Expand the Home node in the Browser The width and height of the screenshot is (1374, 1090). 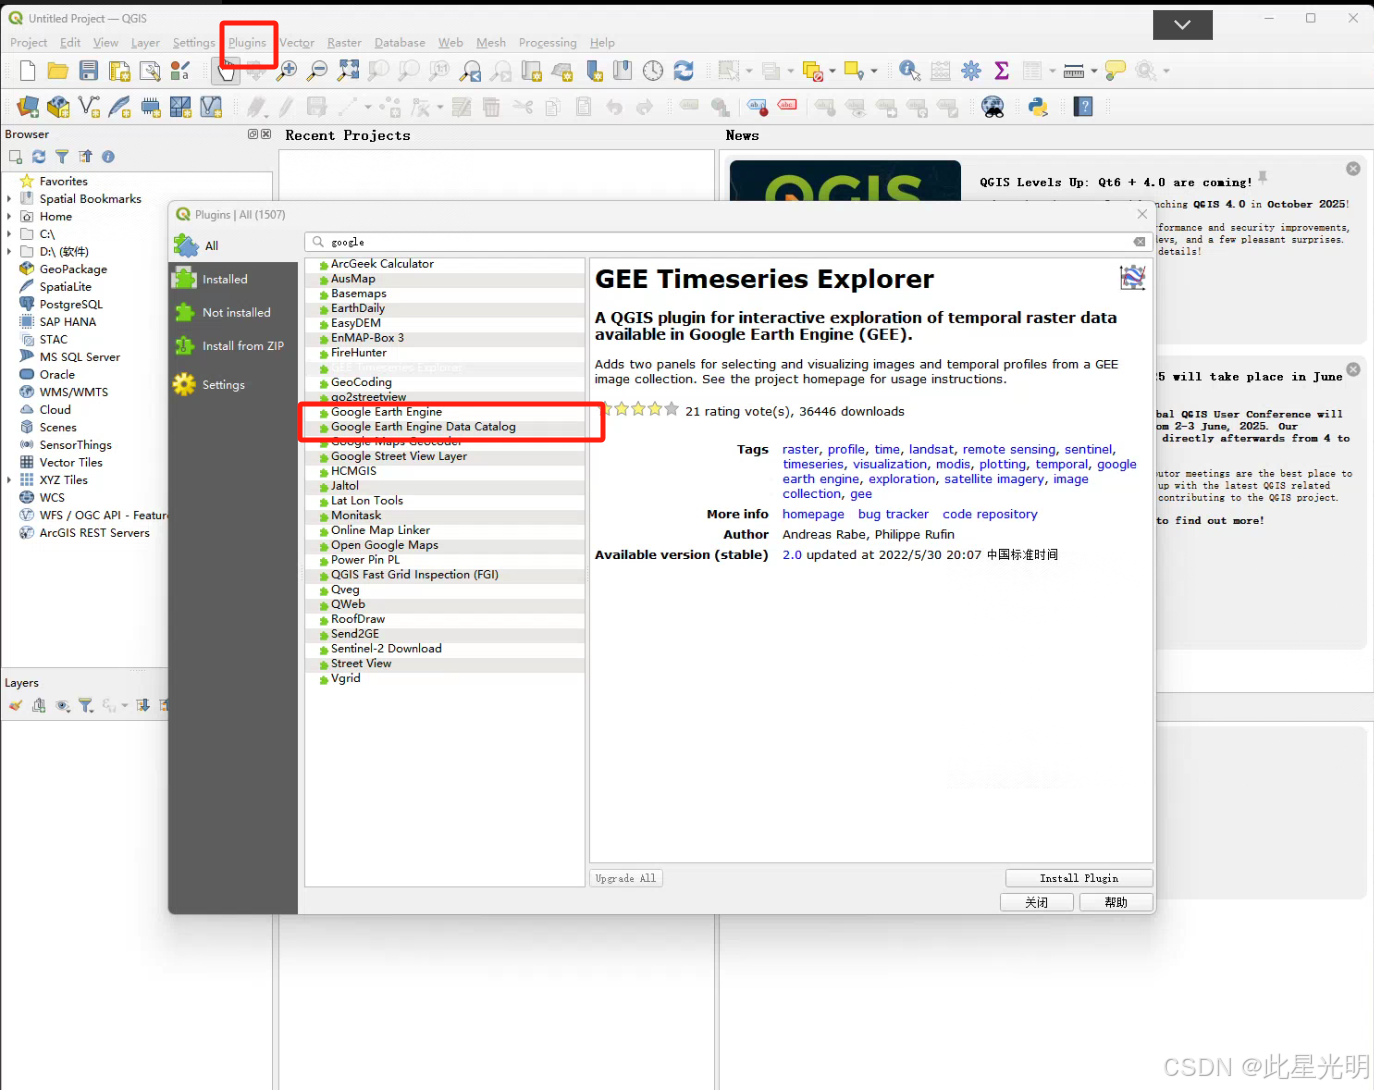[9, 217]
